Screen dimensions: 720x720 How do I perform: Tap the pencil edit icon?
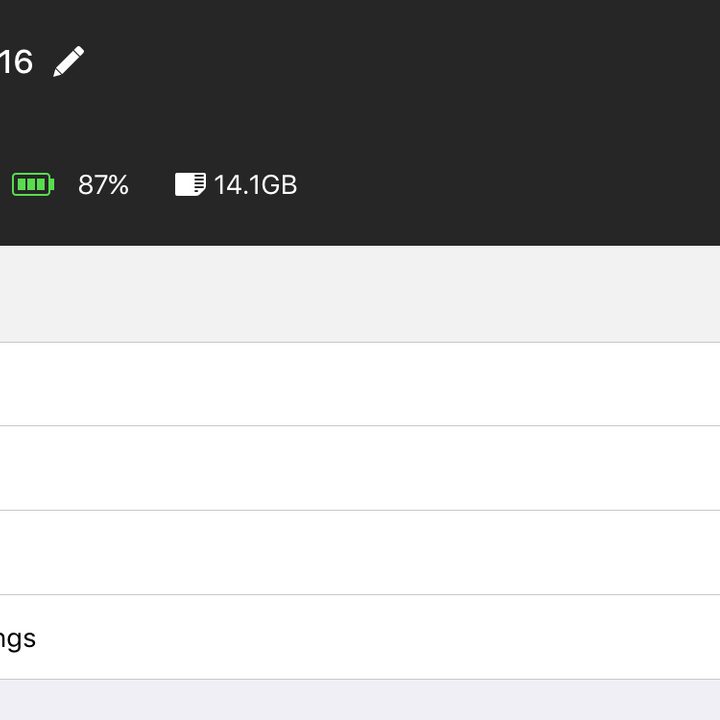(x=68, y=62)
